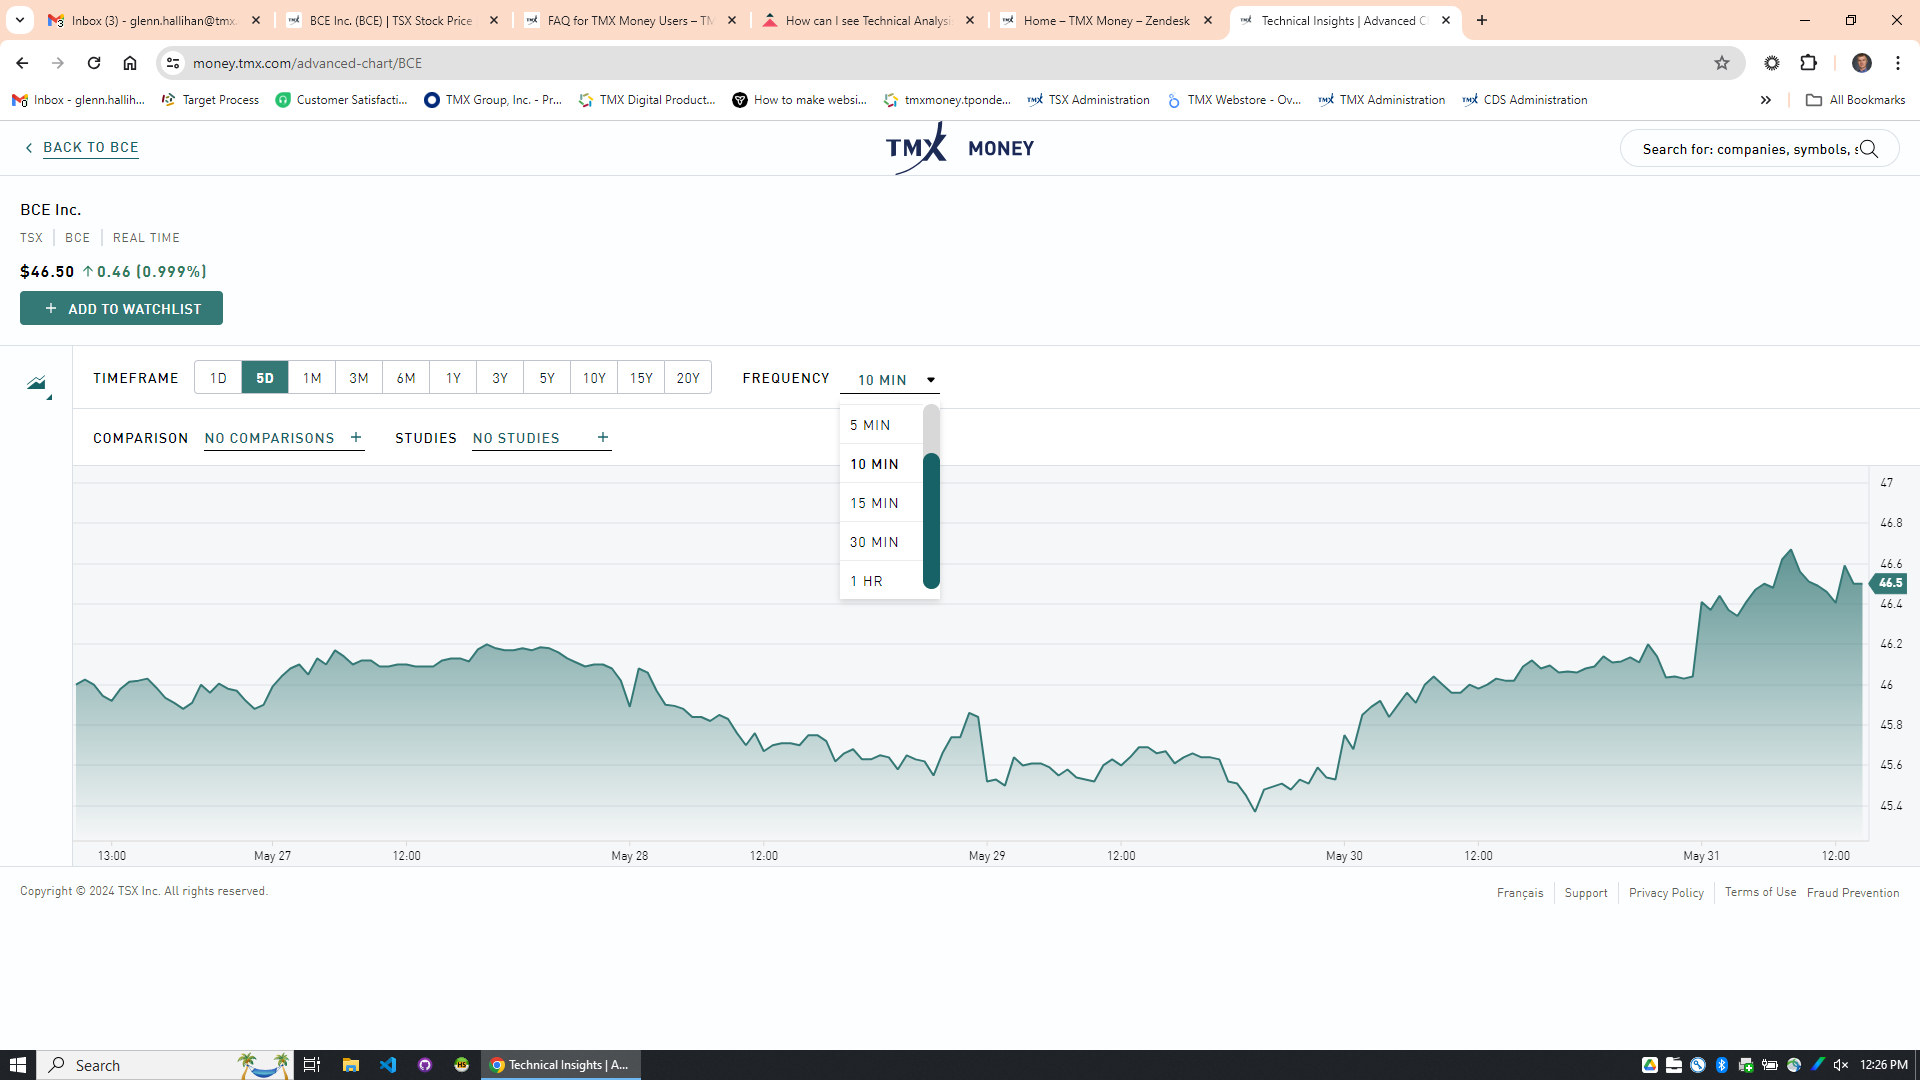Screen dimensions: 1920x1080
Task: Click the chart type icon in left sidebar
Action: click(x=37, y=384)
